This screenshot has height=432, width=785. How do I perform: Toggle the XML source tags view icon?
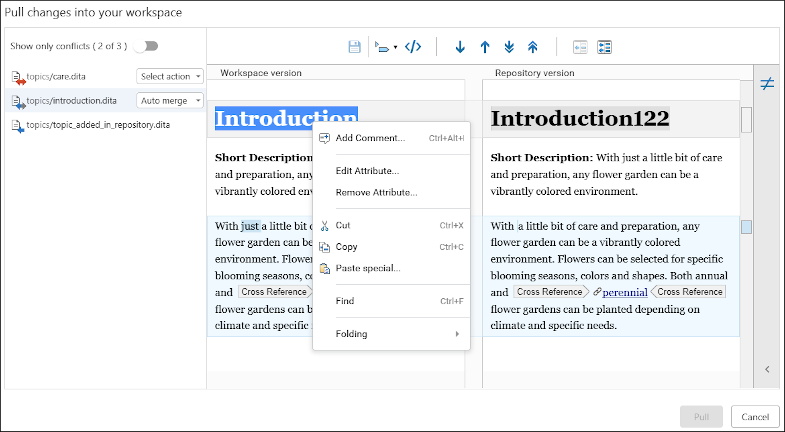[x=413, y=47]
